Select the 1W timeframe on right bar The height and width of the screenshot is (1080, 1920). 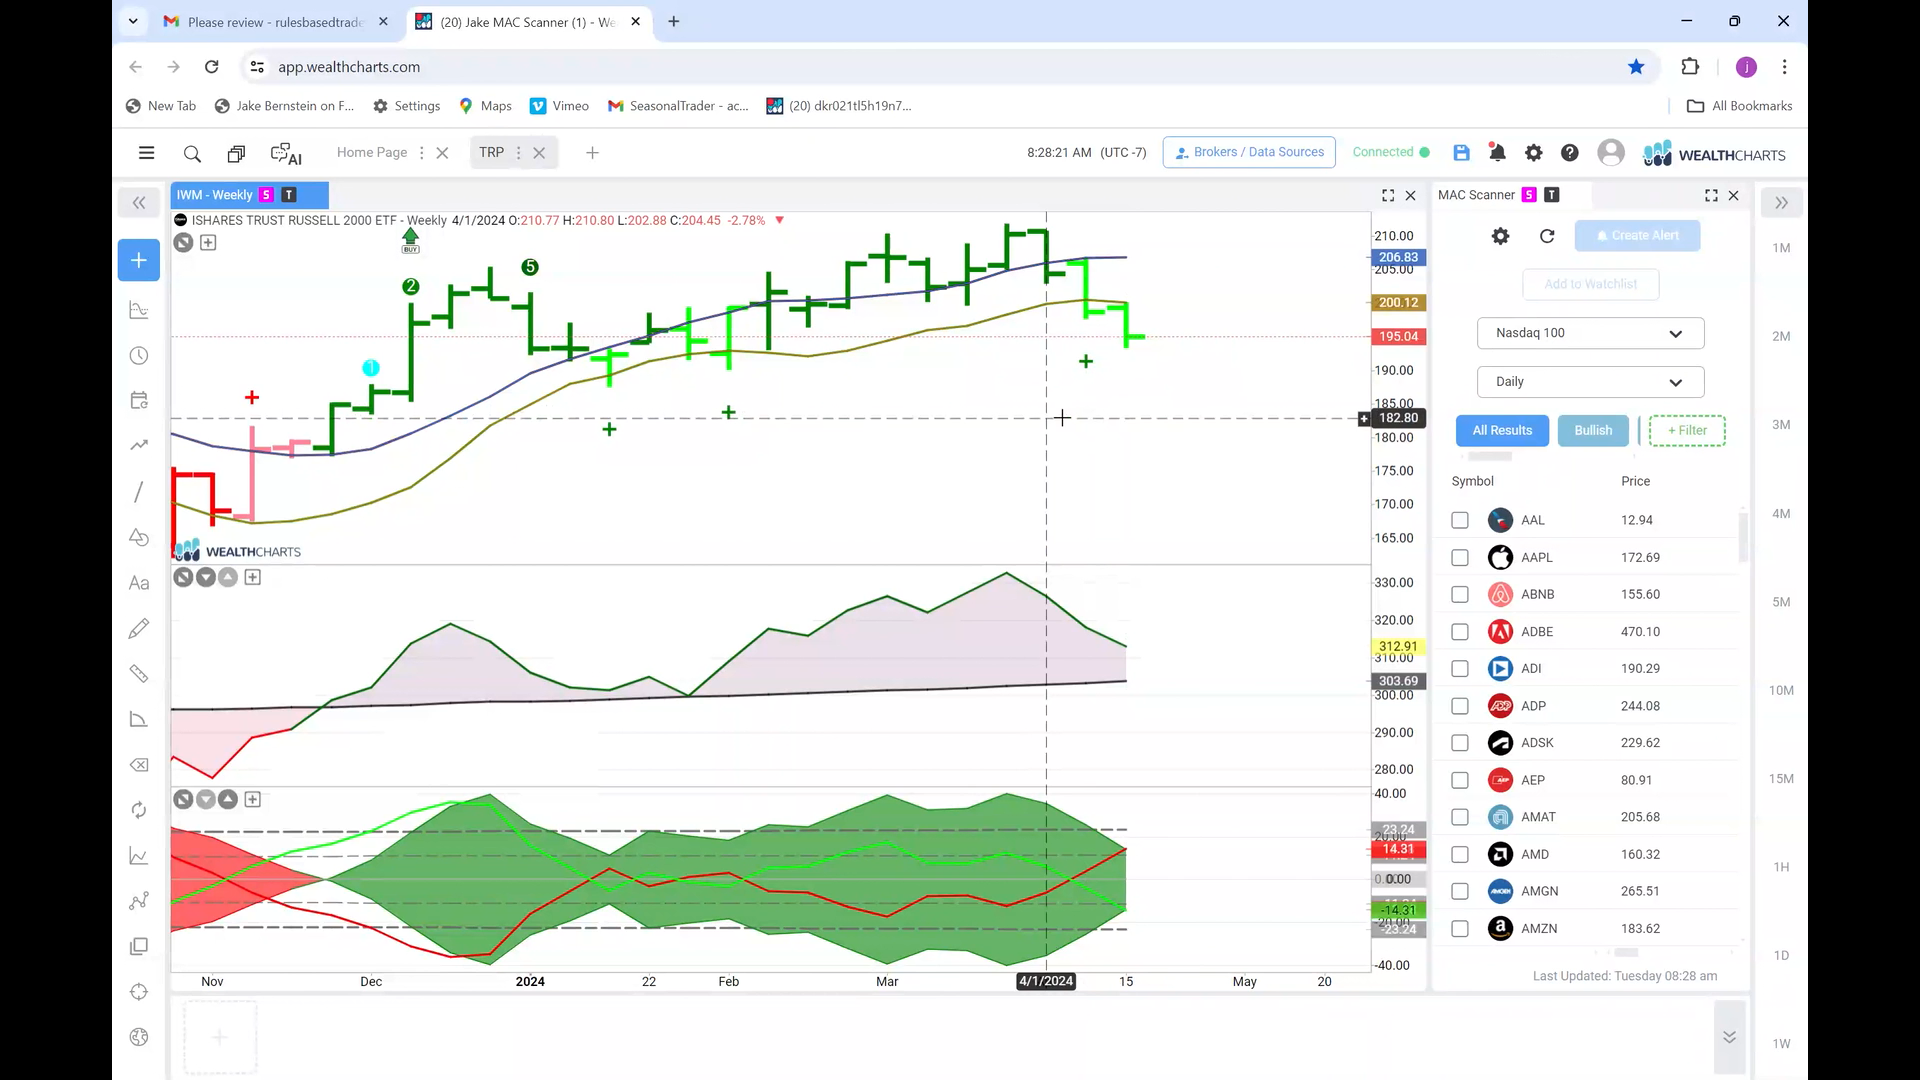coord(1781,1044)
